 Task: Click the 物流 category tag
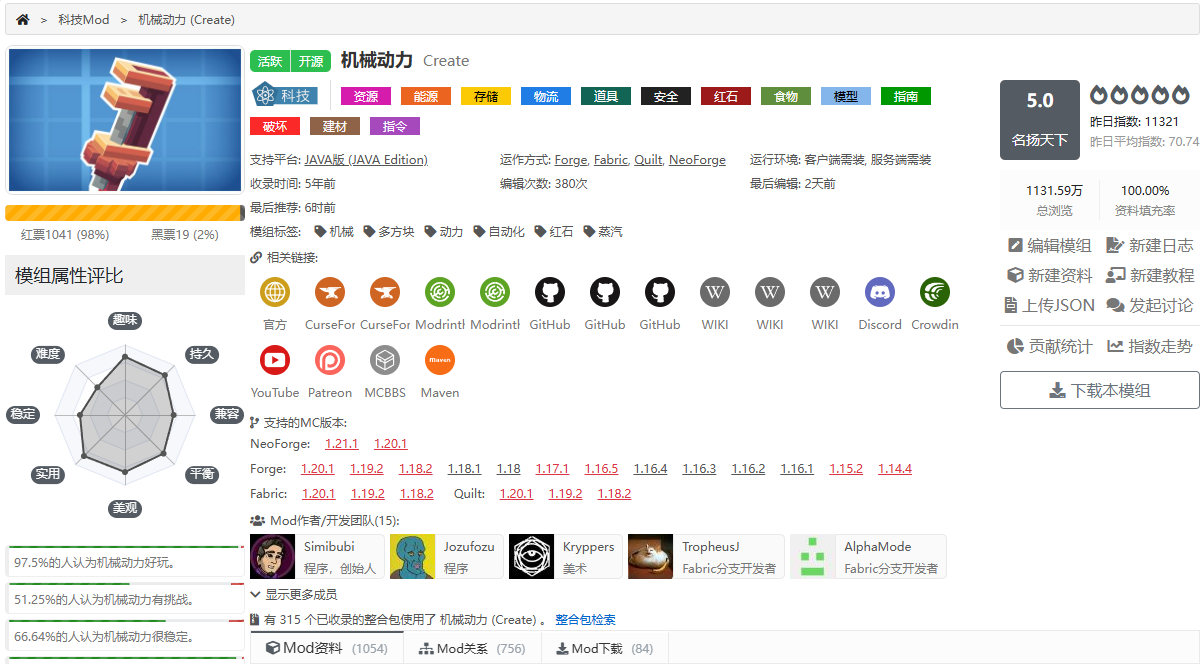[x=546, y=96]
